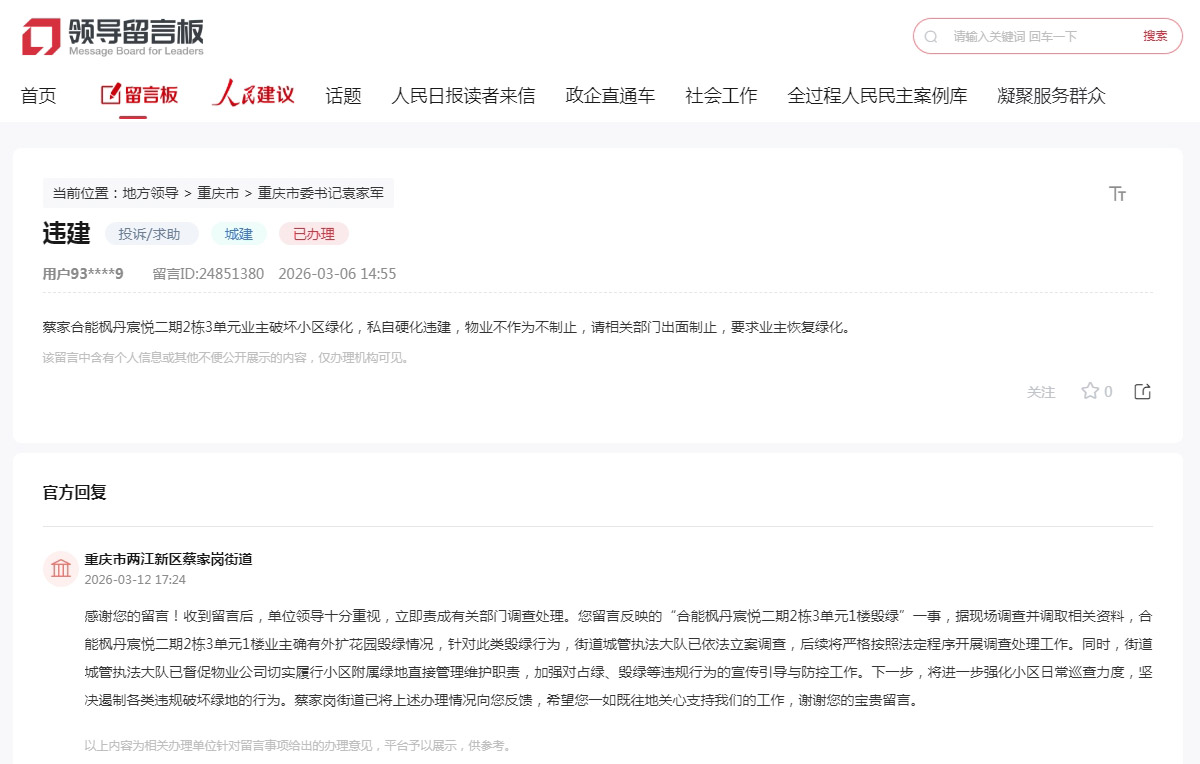Screen dimensions: 1200x764
Task: Click the Tt font size icon
Action: (x=1118, y=193)
